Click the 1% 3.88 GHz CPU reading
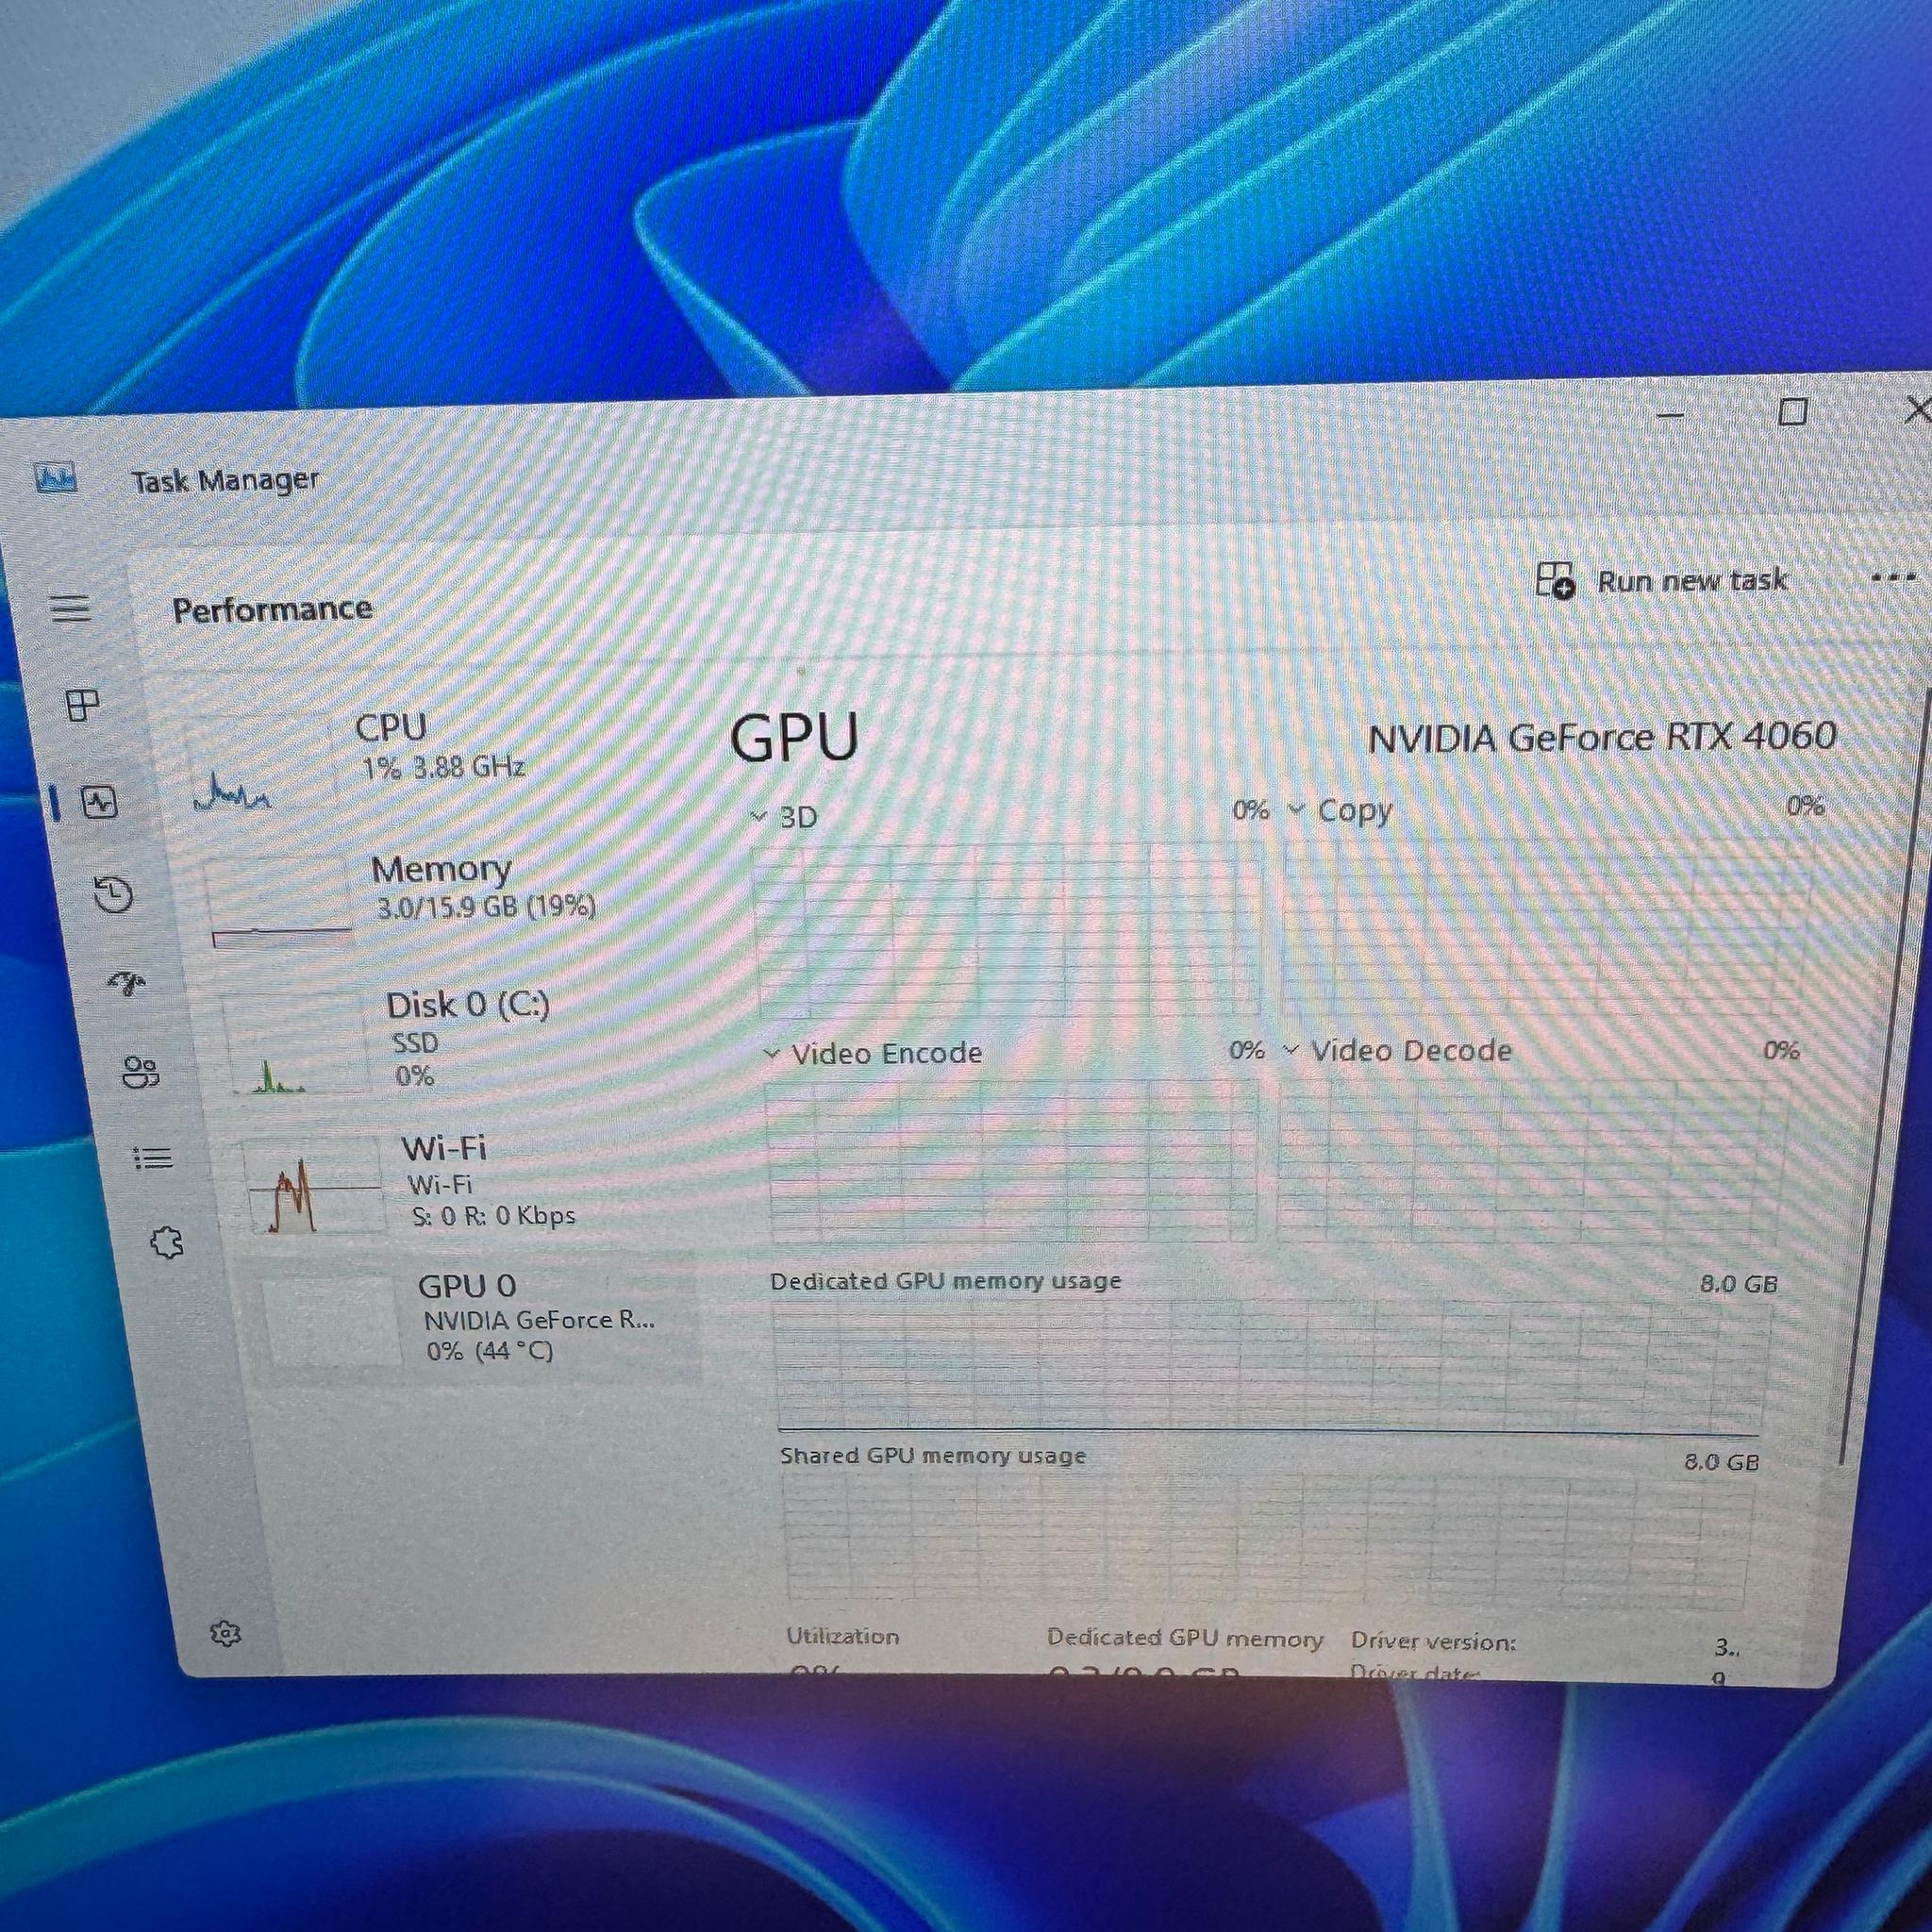The height and width of the screenshot is (1932, 1932). (x=443, y=767)
